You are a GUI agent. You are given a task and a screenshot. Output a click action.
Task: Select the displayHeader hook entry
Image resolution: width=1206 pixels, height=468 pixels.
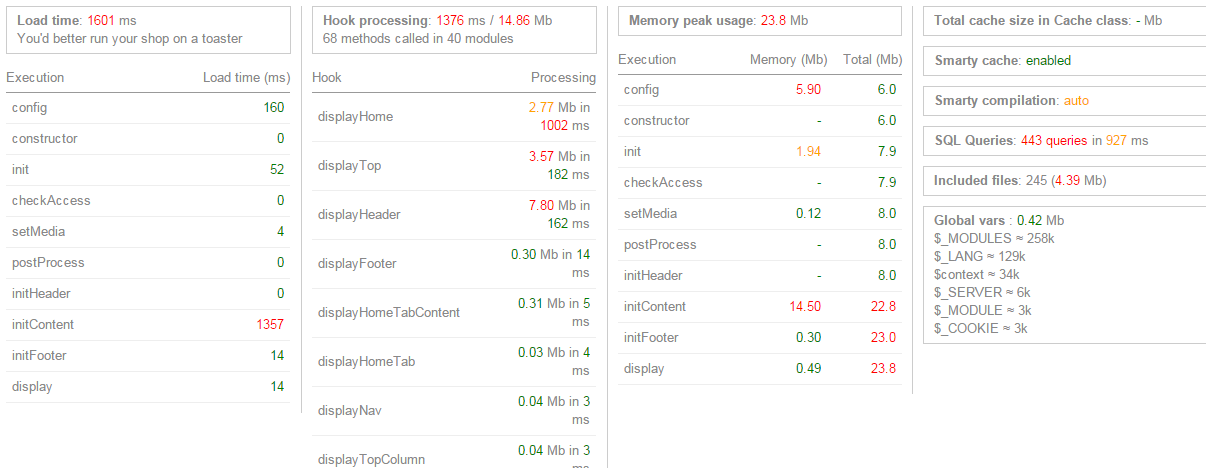click(x=454, y=214)
